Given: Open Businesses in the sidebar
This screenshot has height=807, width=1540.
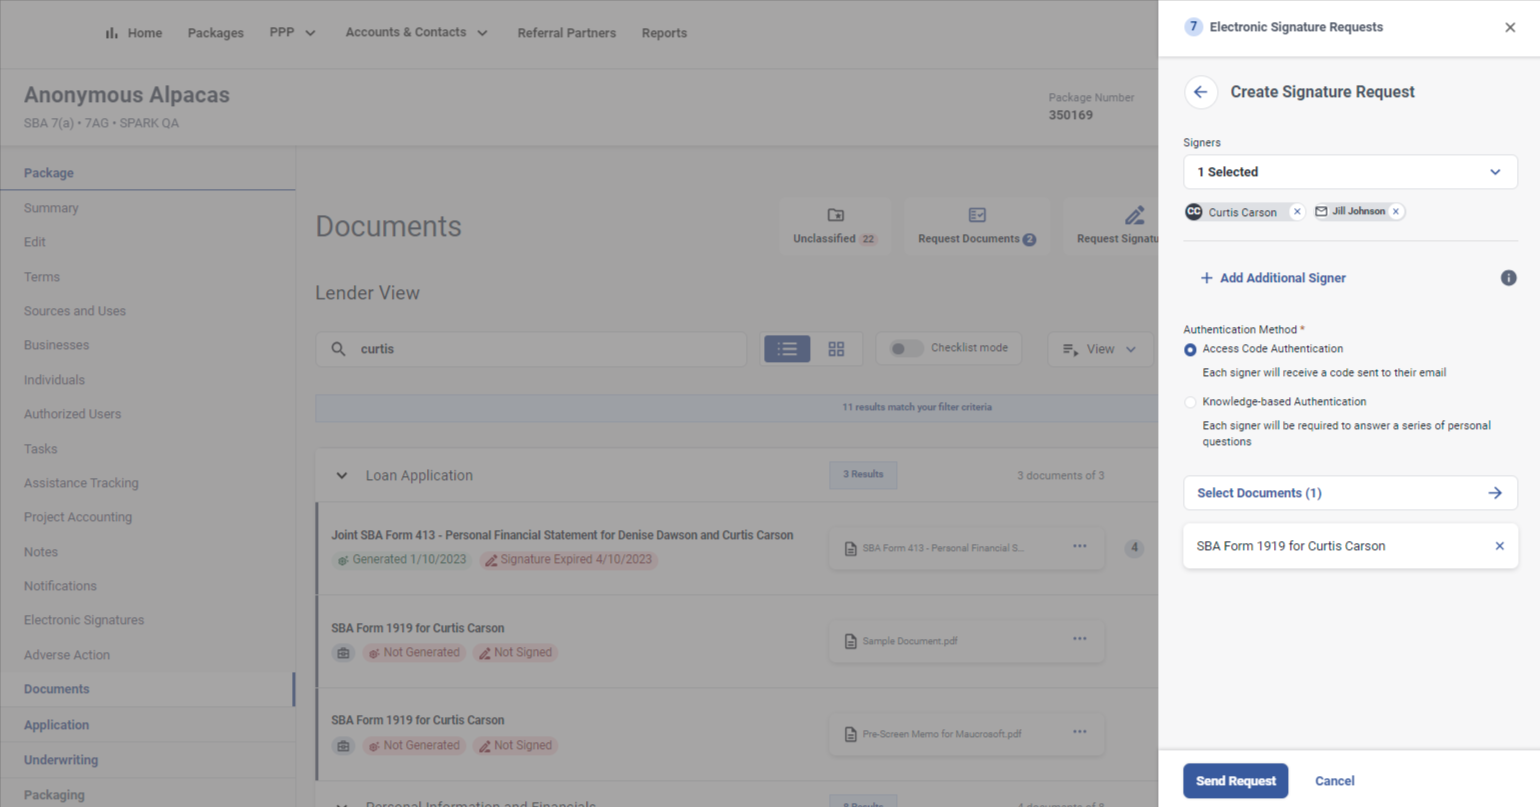Looking at the screenshot, I should point(56,345).
